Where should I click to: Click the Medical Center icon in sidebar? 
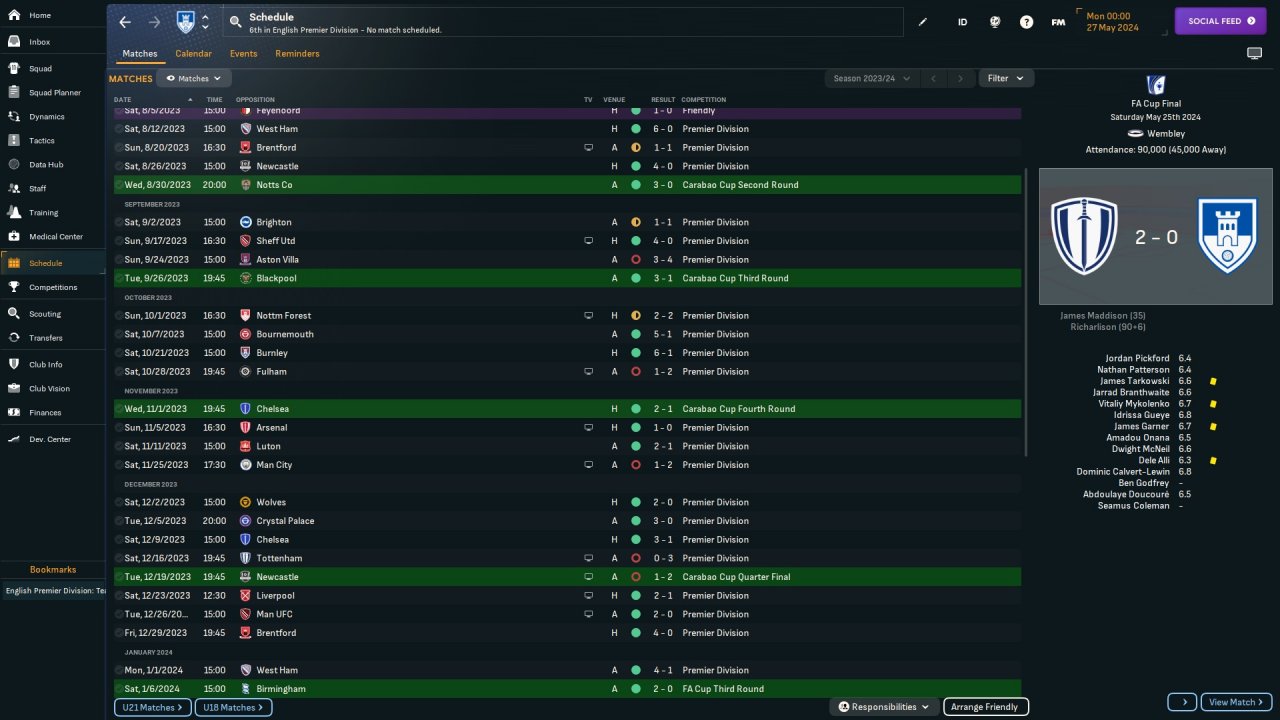[14, 237]
